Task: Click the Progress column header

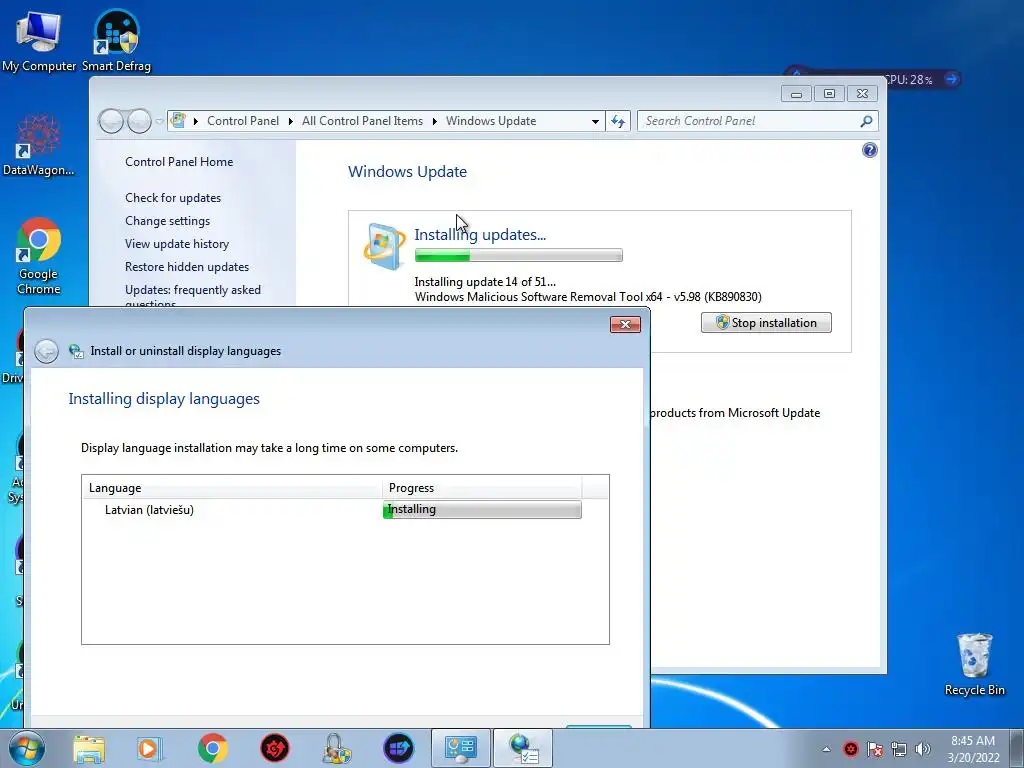Action: click(482, 488)
